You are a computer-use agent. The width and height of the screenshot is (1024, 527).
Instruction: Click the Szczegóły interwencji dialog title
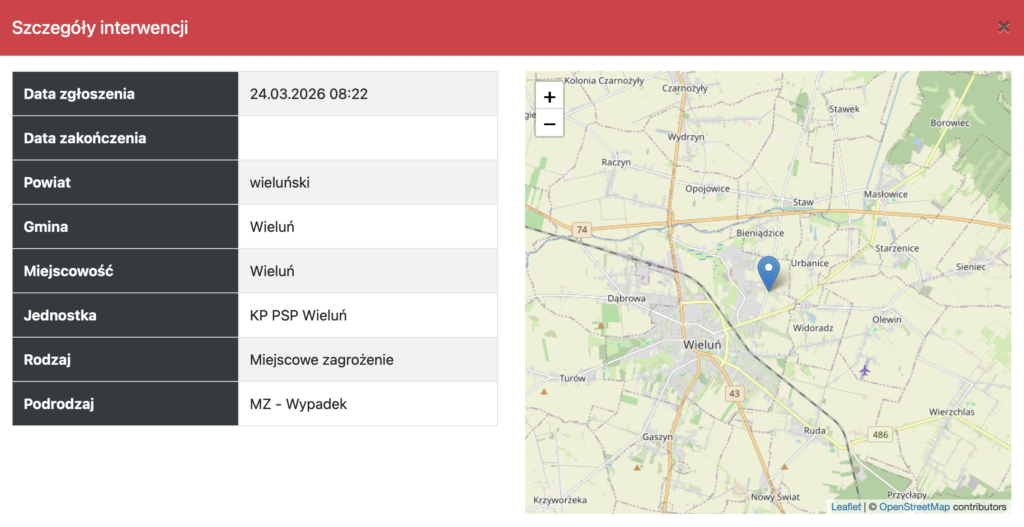[100, 28]
